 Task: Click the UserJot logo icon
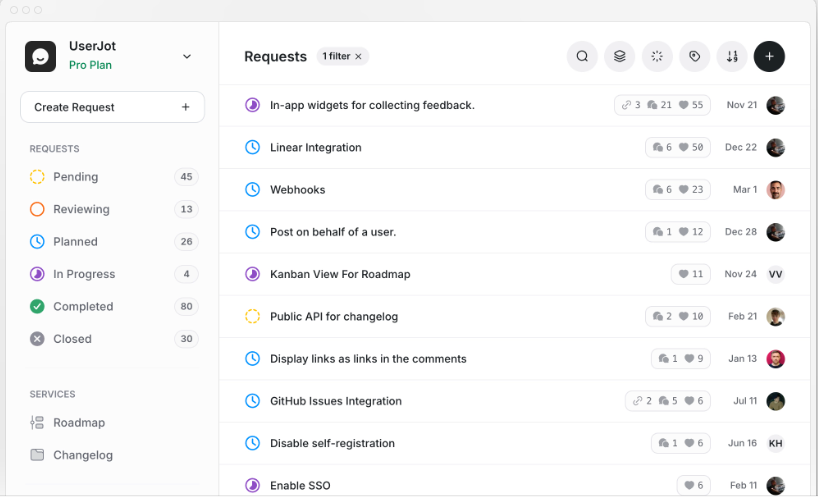tap(41, 57)
